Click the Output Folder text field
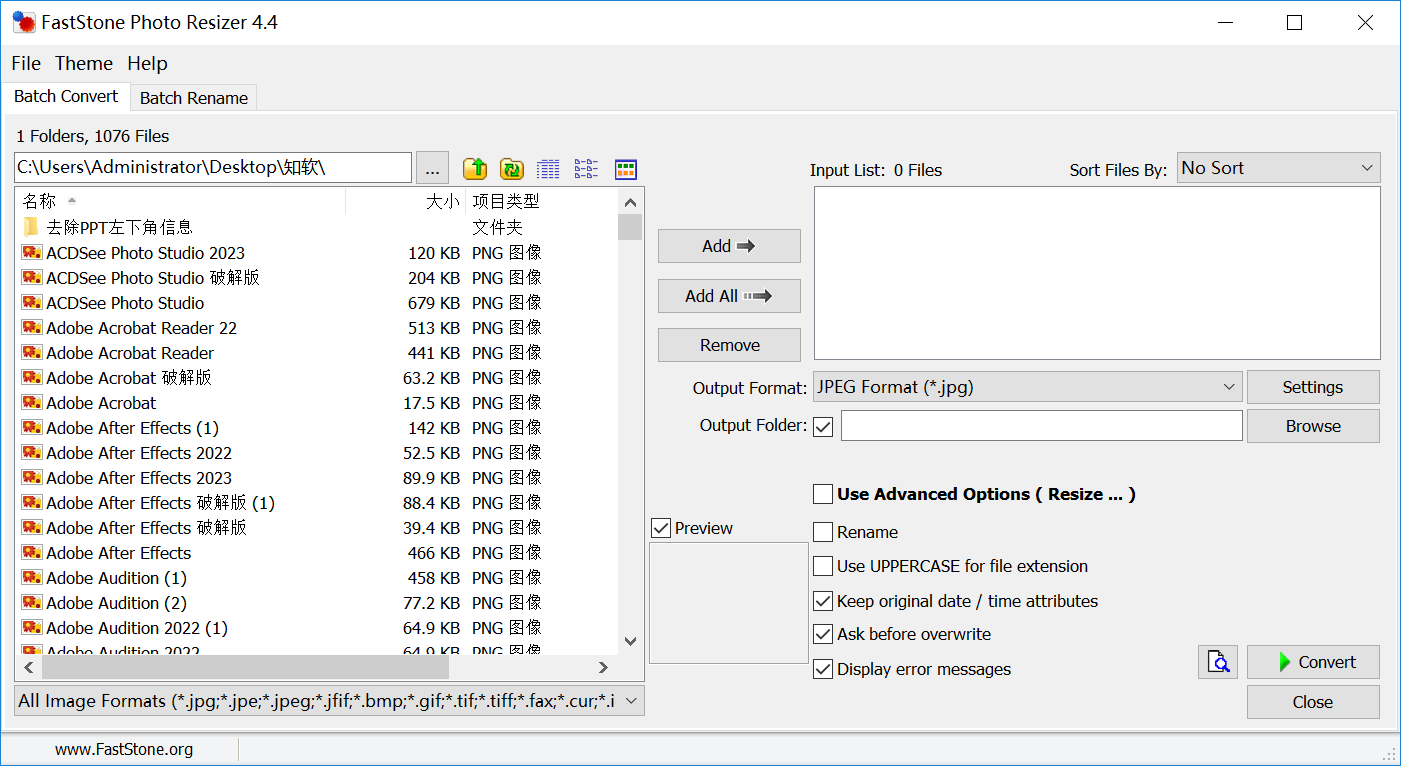The image size is (1401, 766). click(1042, 426)
